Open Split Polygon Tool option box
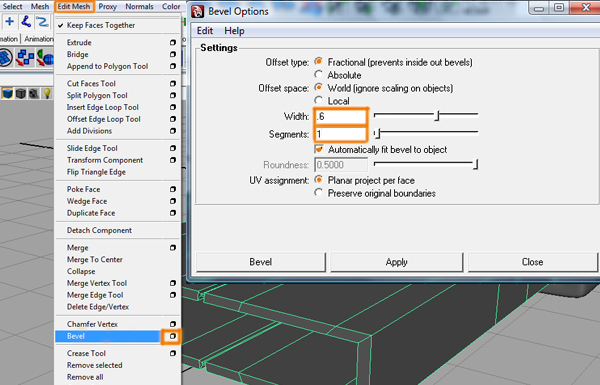The height and width of the screenshot is (385, 600). [173, 95]
